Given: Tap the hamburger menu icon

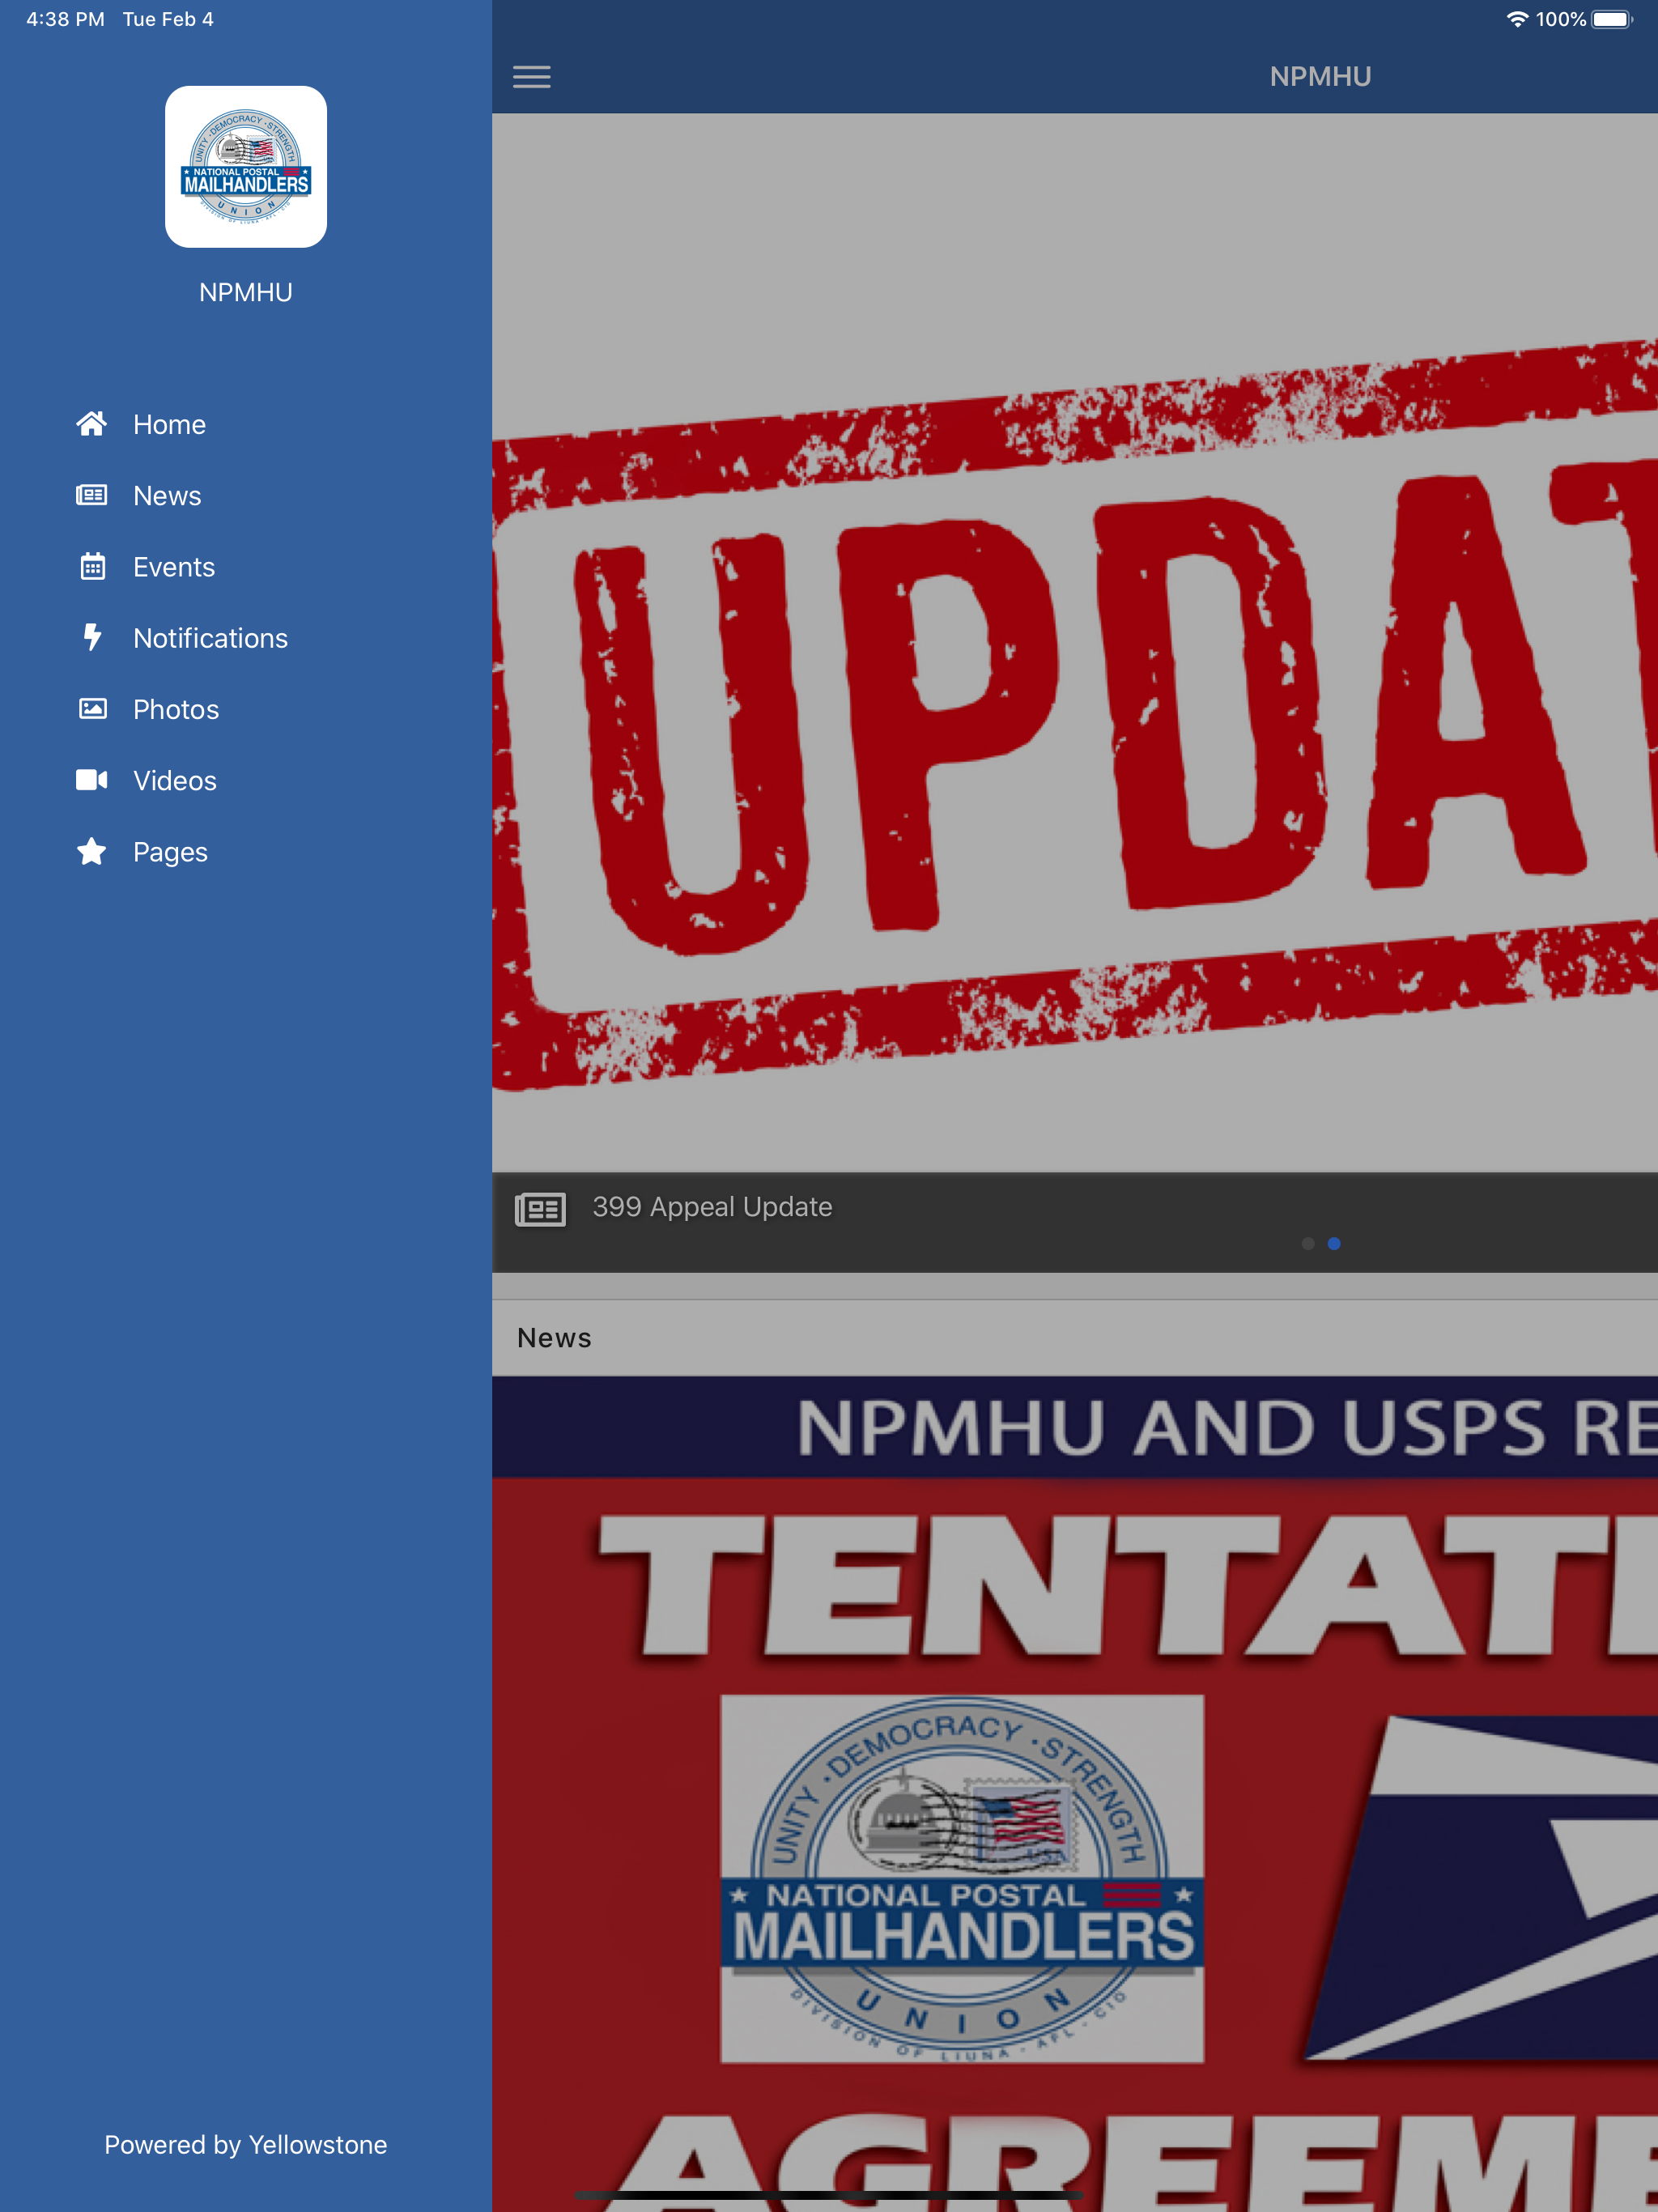Looking at the screenshot, I should [x=531, y=77].
